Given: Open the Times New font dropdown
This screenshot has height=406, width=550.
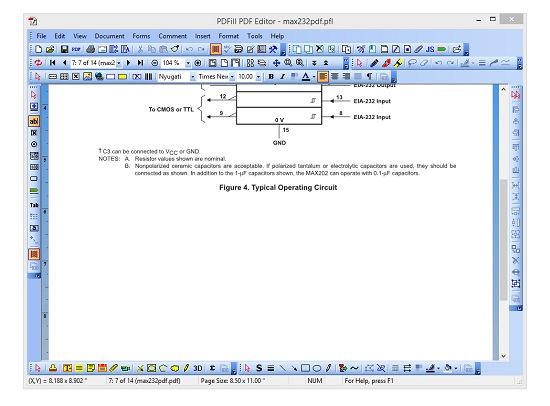Looking at the screenshot, I should coord(232,76).
